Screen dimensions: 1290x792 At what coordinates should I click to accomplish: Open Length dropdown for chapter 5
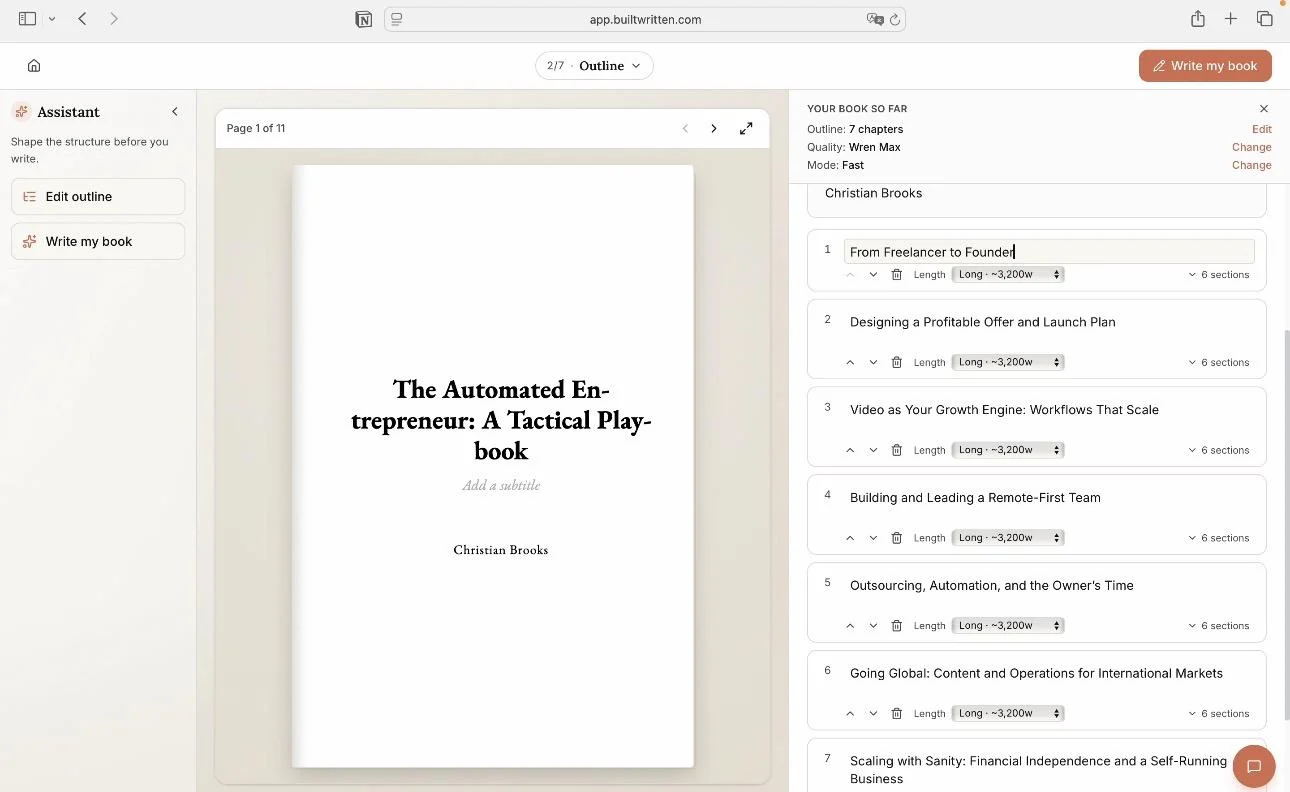1007,626
